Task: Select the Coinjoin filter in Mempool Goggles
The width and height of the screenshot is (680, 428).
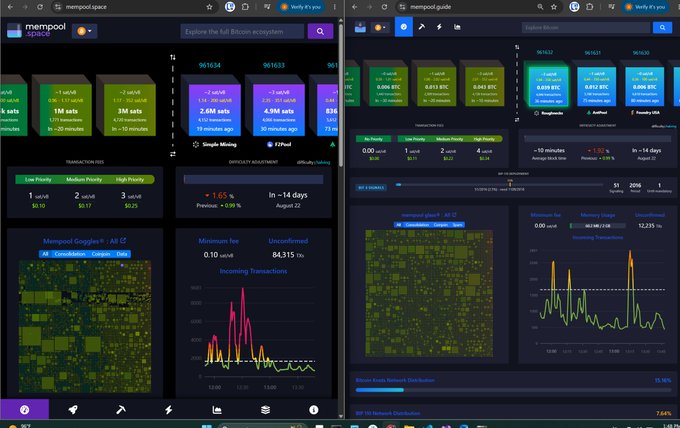Action: (x=101, y=254)
